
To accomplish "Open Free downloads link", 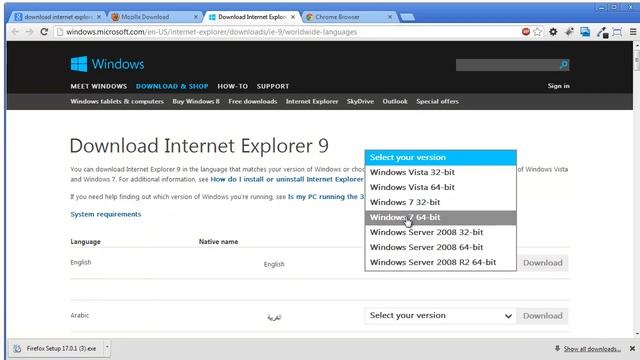I will (x=253, y=101).
